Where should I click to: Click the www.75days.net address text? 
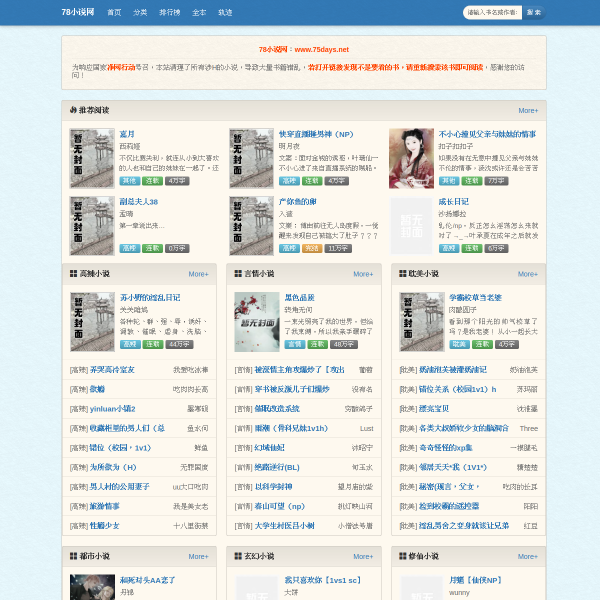pyautogui.click(x=321, y=50)
